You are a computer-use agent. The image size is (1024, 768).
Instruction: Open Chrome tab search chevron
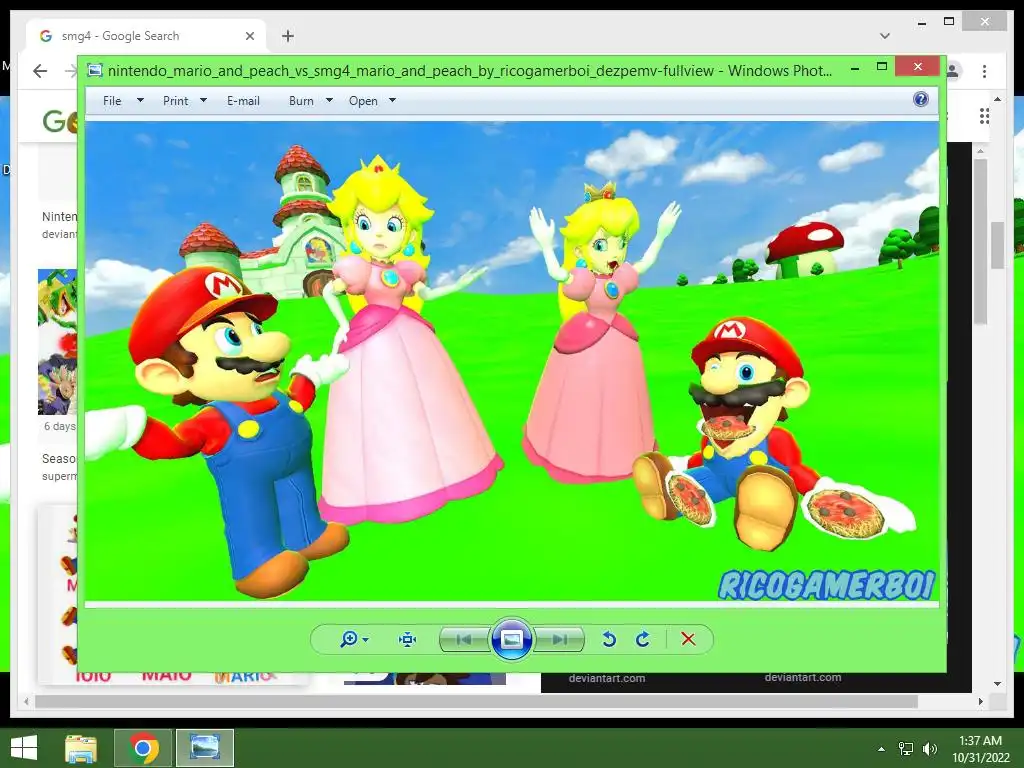tap(885, 36)
